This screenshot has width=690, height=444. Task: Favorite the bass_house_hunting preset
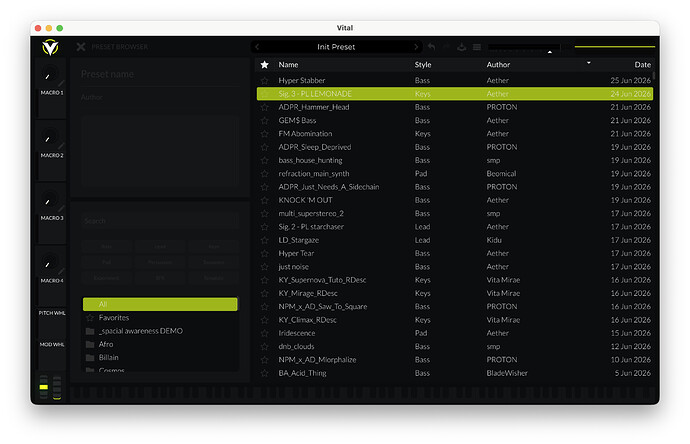264,160
